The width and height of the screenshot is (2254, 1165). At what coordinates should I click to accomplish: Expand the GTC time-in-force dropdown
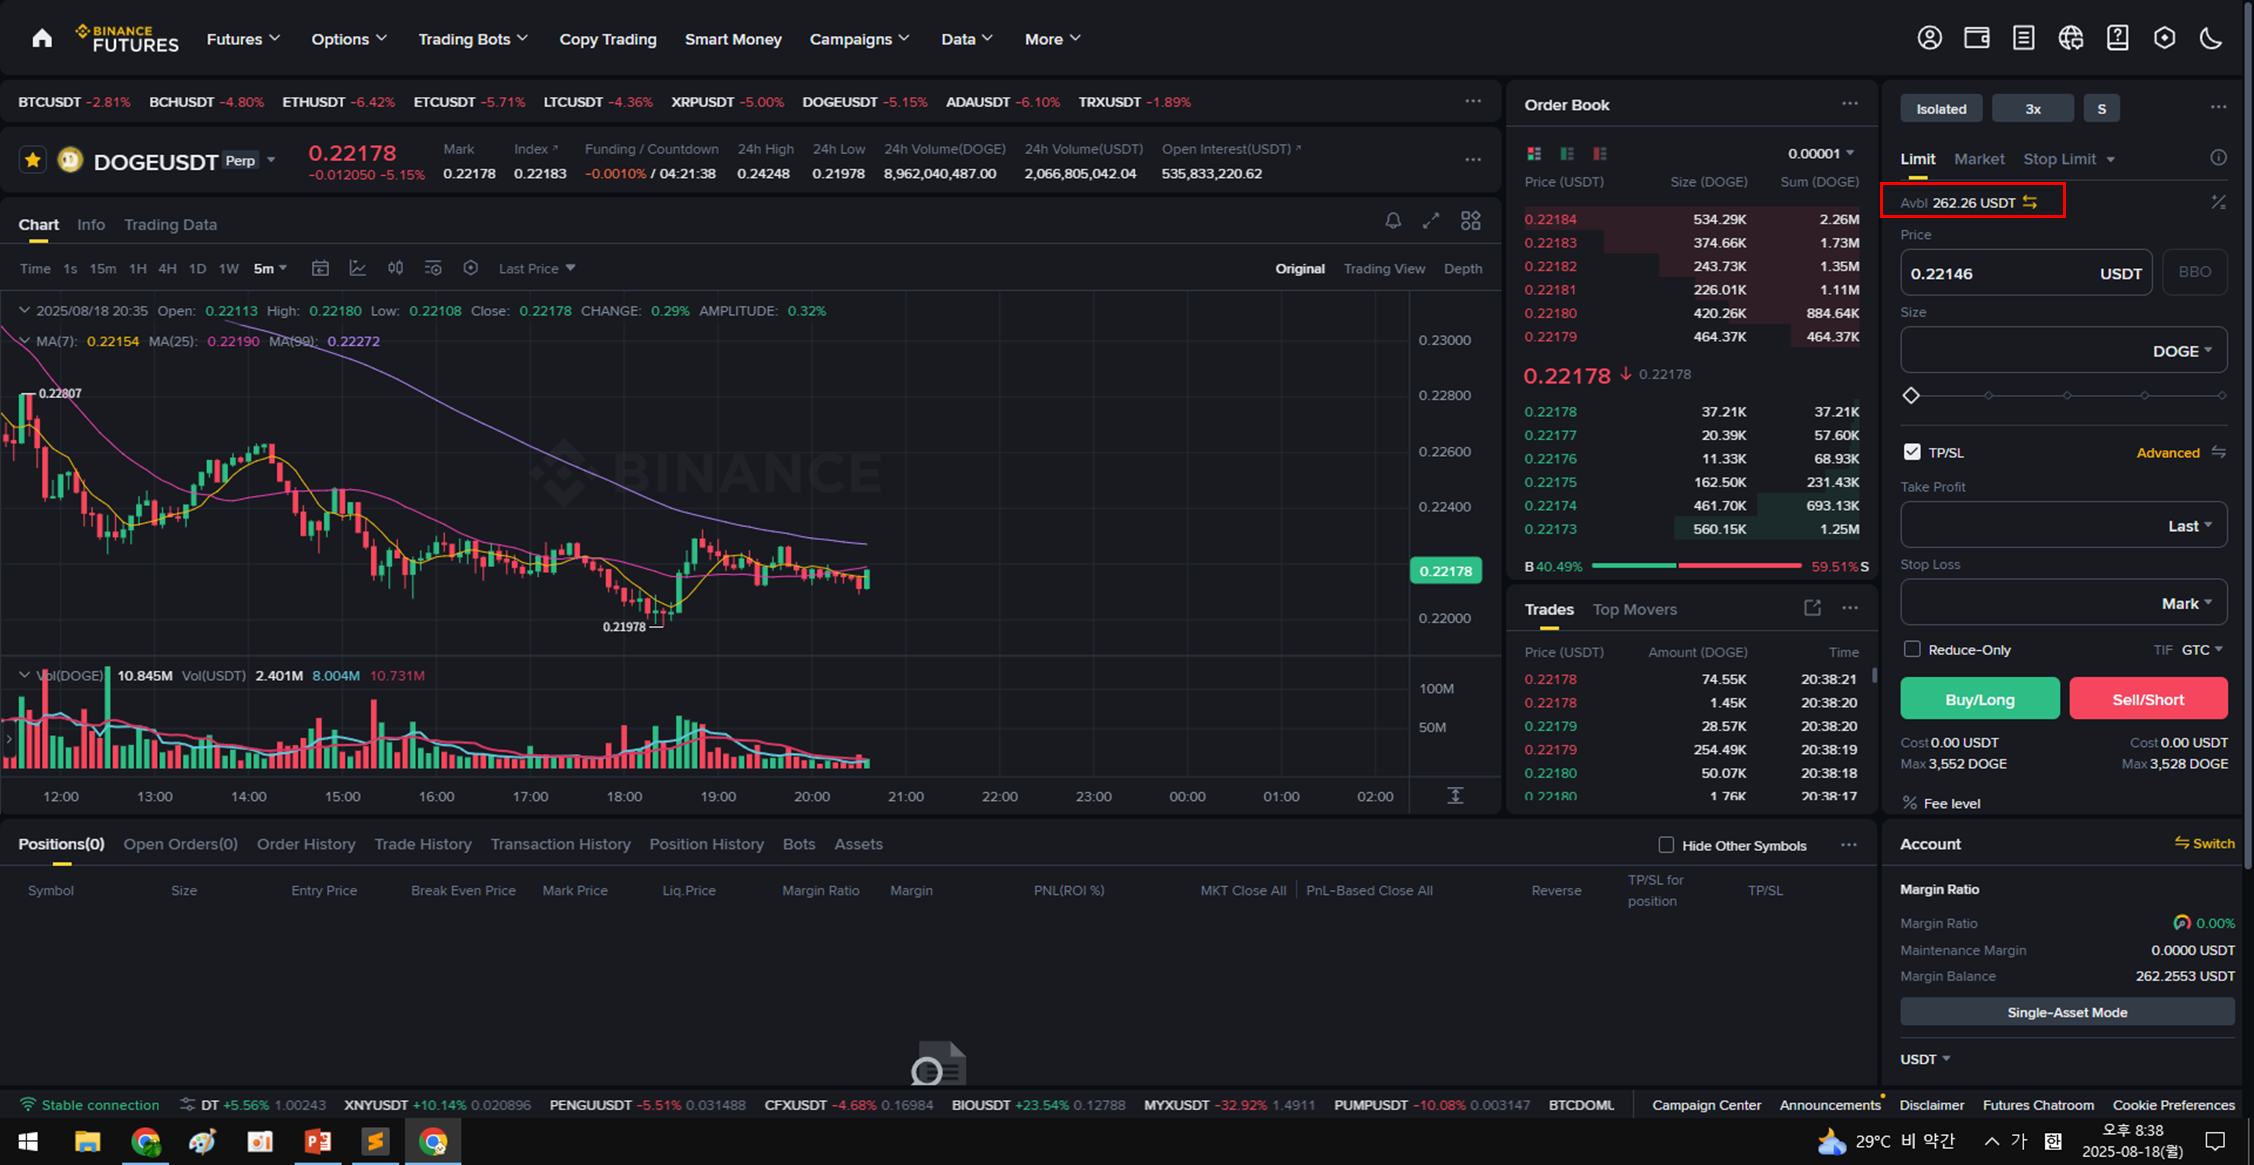2202,649
